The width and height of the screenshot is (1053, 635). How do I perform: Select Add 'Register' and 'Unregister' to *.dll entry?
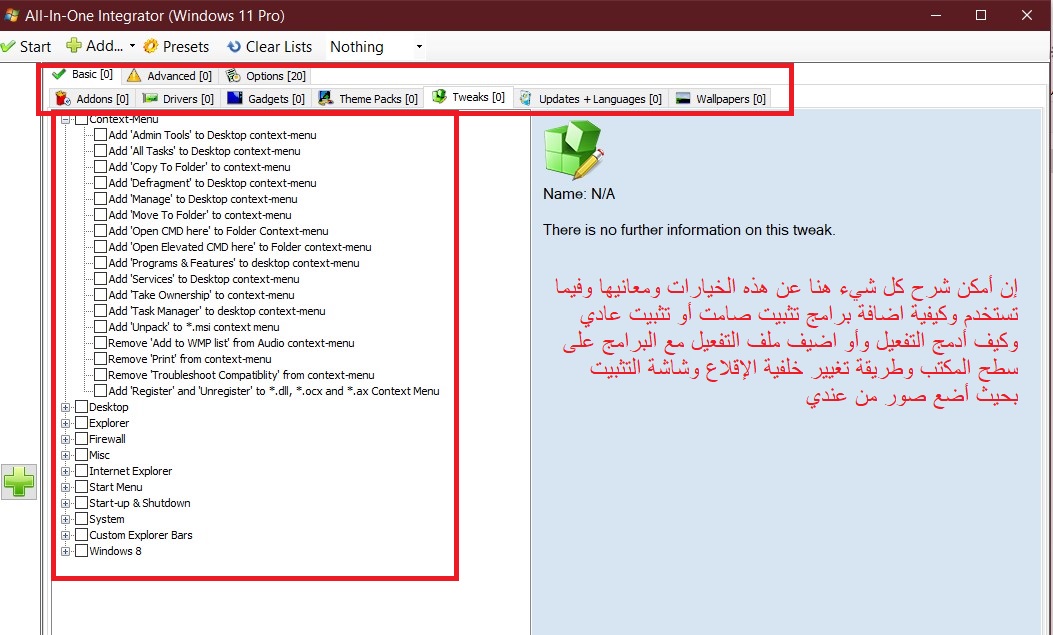coord(274,391)
